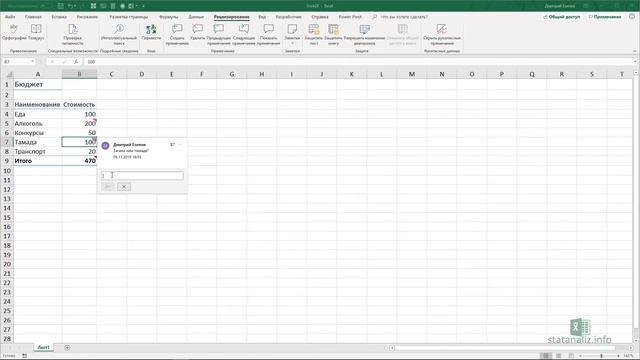Click the save icon in the title bar
The width and height of the screenshot is (640, 360).
click(60, 6)
